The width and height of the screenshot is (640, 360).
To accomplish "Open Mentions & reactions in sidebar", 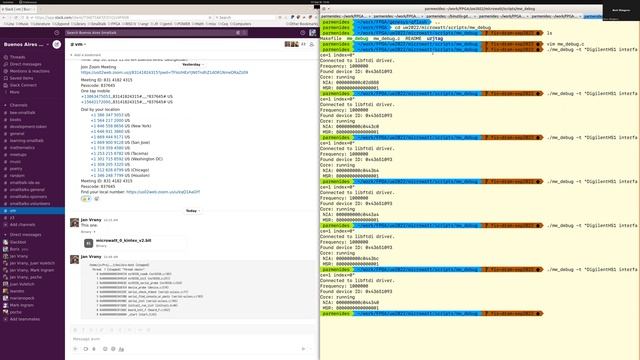I will click(29, 71).
